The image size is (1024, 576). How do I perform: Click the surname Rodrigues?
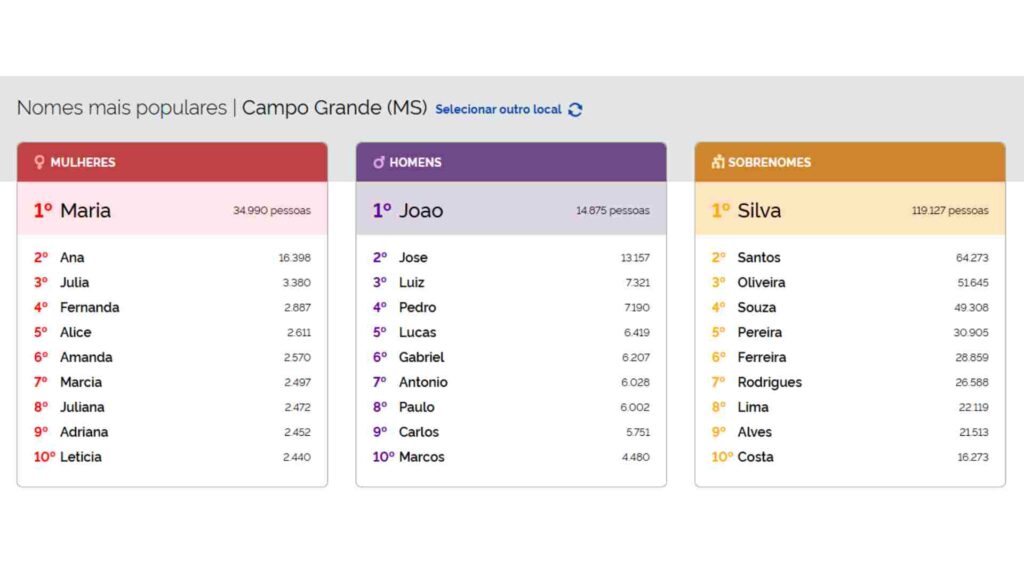[x=770, y=382]
